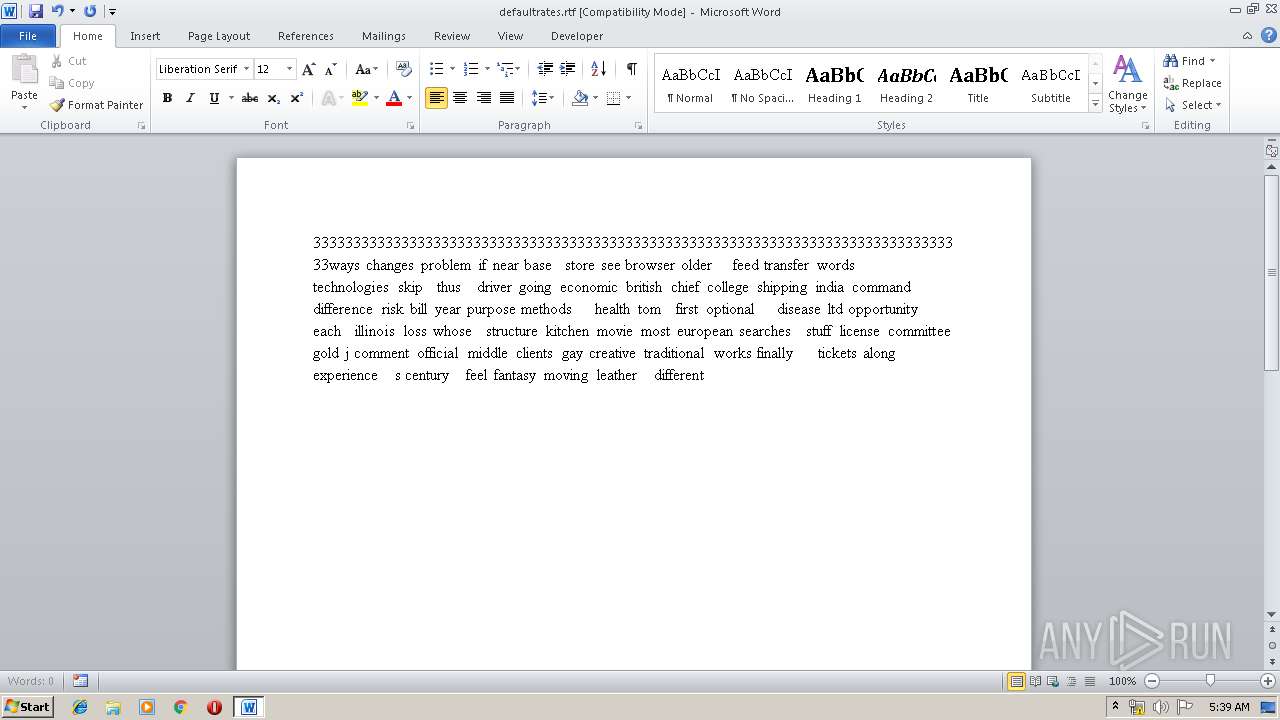Clear formatting with the eraser icon
Viewport: 1280px width, 720px height.
[404, 69]
